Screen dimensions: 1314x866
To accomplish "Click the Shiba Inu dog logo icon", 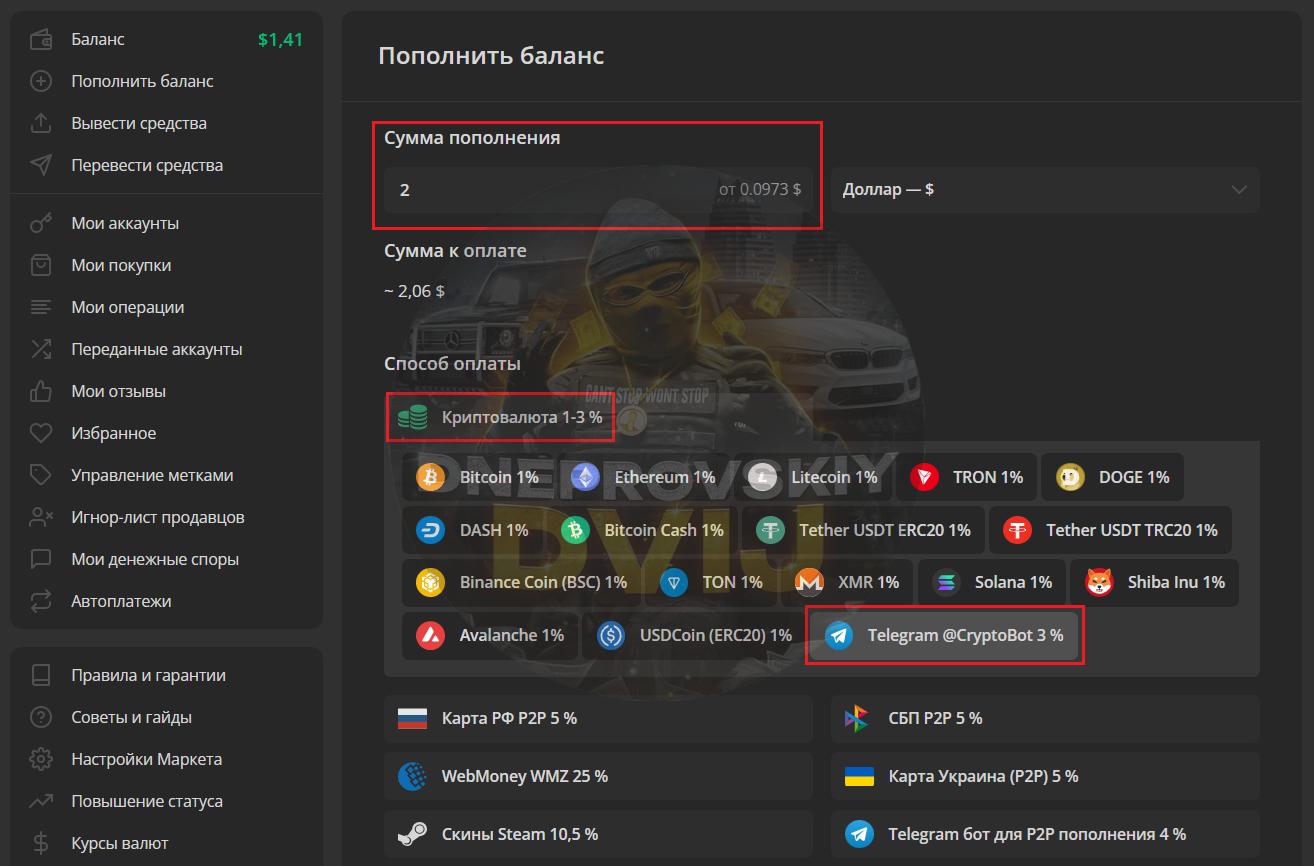I will click(x=1099, y=582).
